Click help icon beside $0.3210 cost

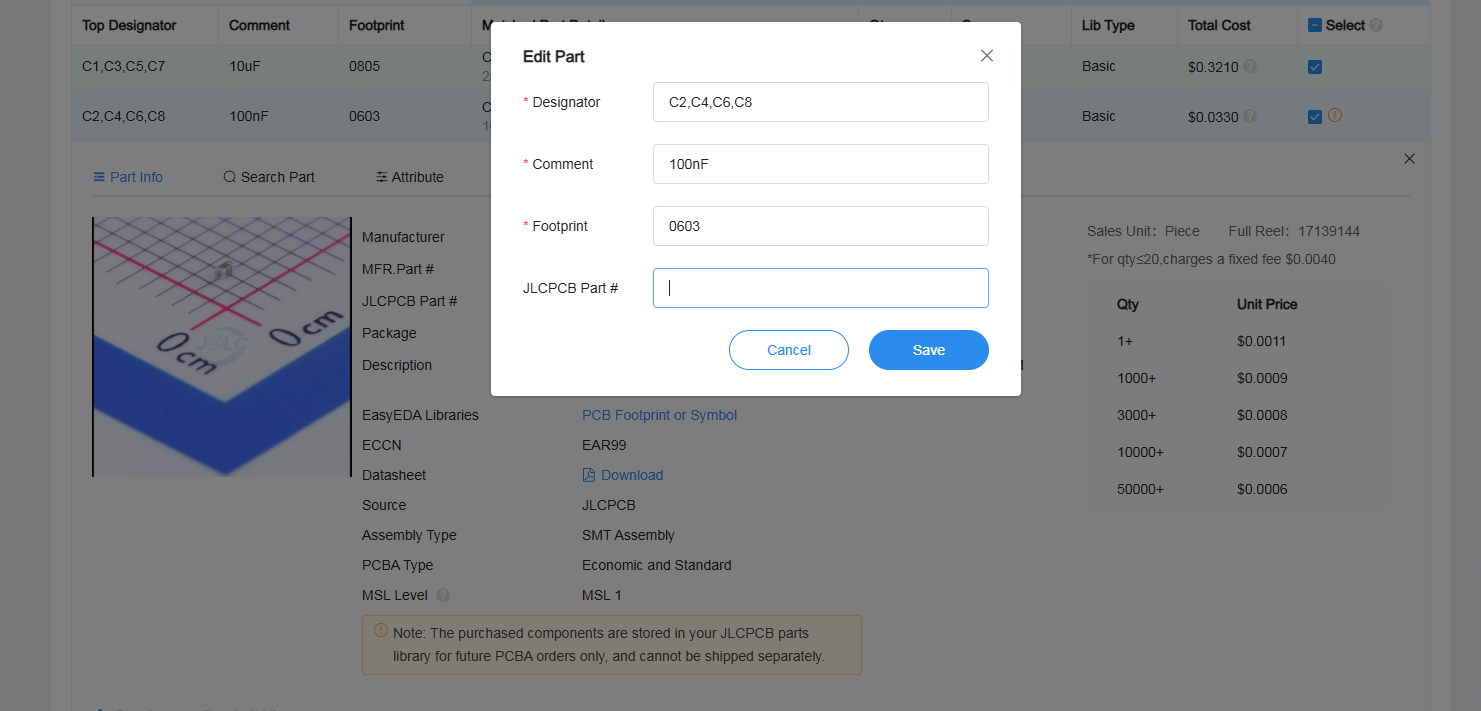[1250, 66]
